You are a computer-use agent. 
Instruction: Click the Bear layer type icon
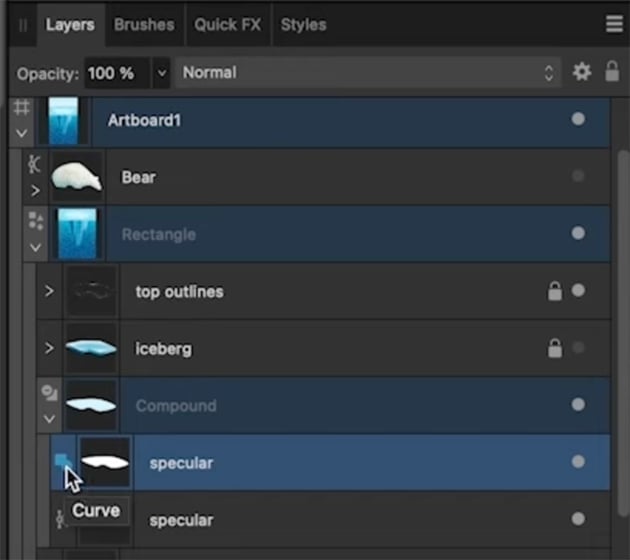[x=34, y=164]
